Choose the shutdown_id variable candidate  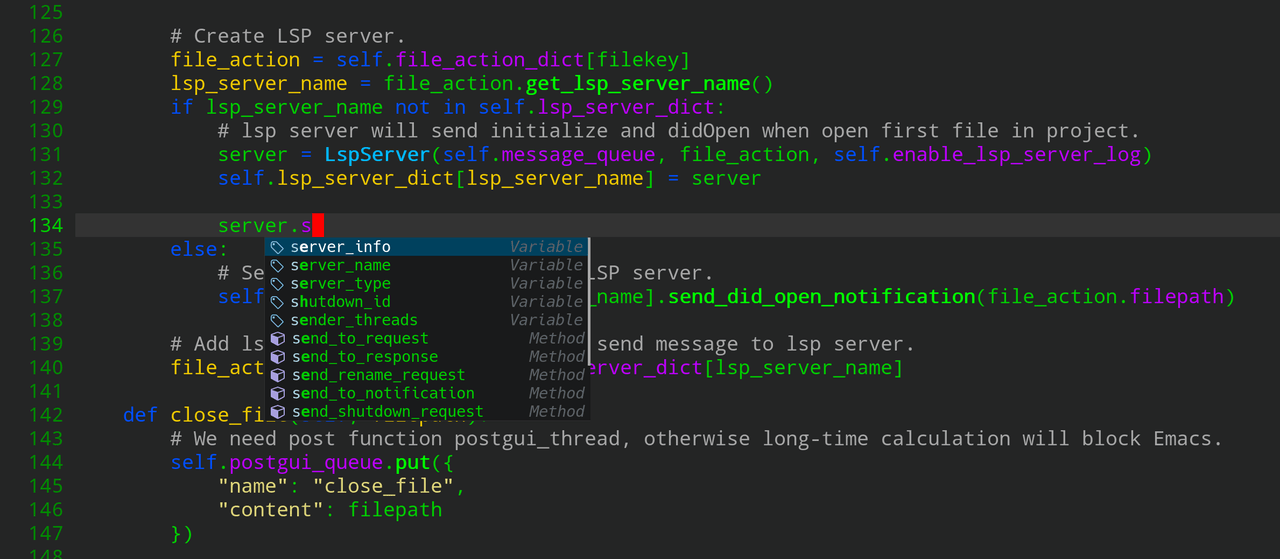pyautogui.click(x=426, y=302)
